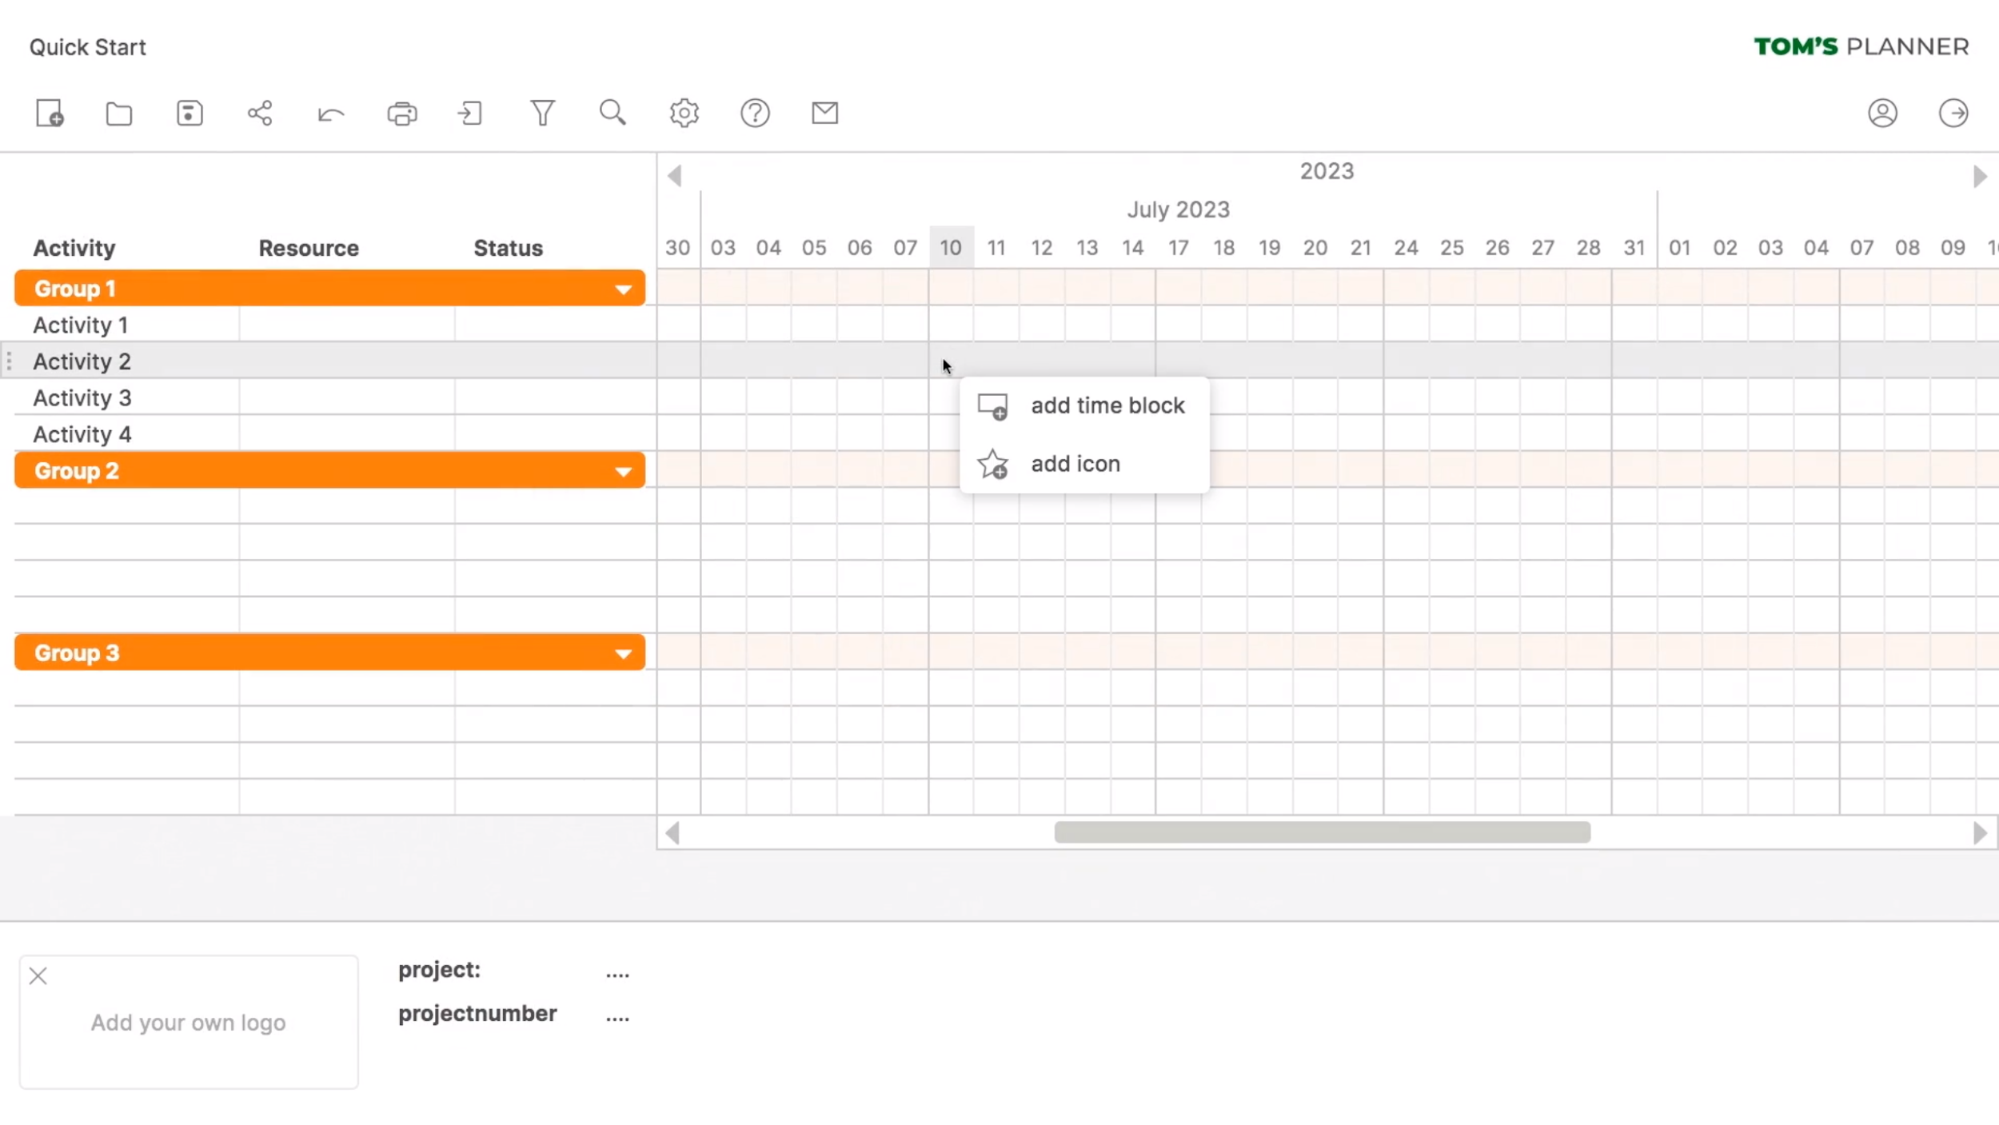Expand the Group 1 dropdown
This screenshot has width=1999, height=1125.
[623, 288]
